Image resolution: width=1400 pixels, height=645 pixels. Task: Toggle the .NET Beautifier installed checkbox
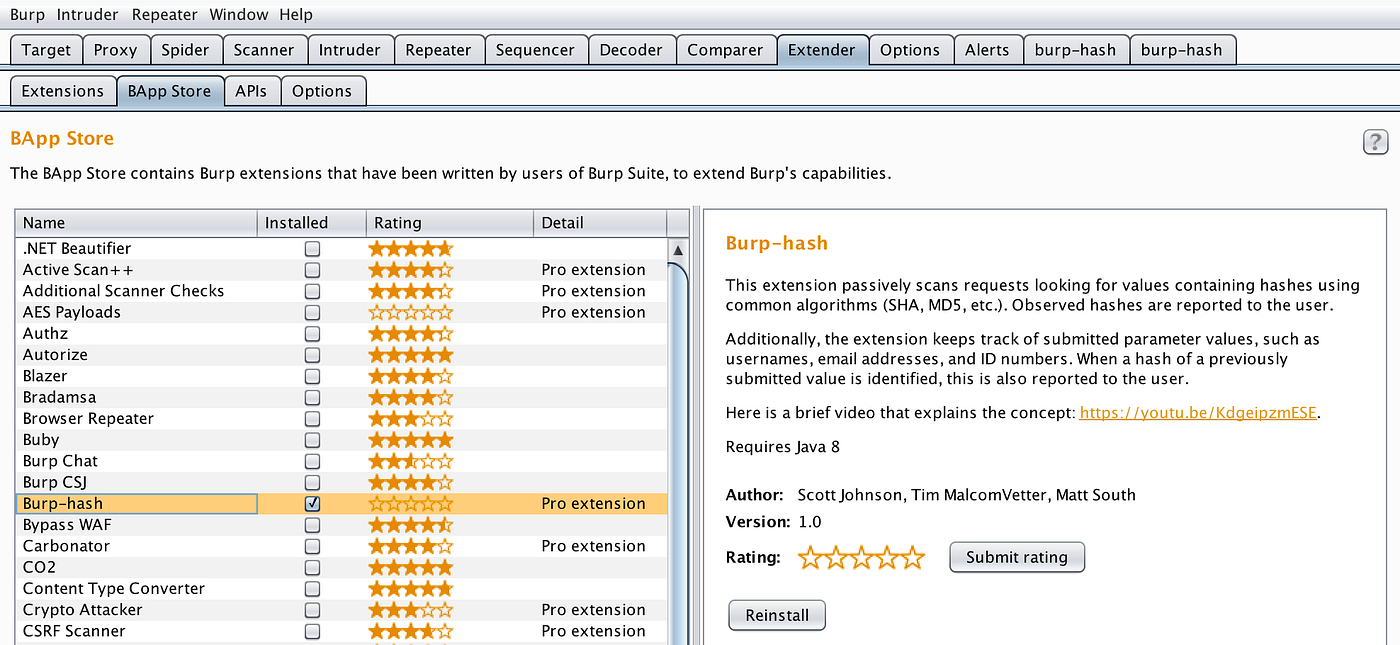tap(313, 248)
